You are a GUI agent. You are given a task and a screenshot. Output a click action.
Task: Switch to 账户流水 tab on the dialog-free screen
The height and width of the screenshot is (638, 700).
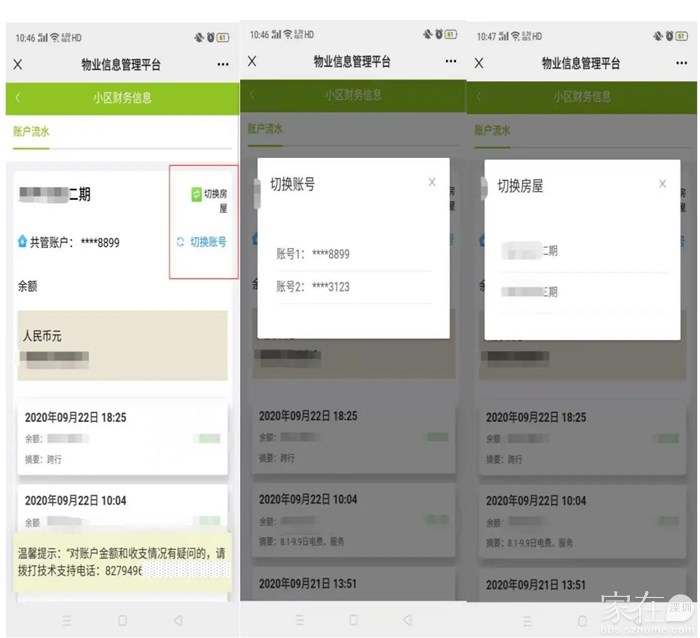pyautogui.click(x=30, y=131)
